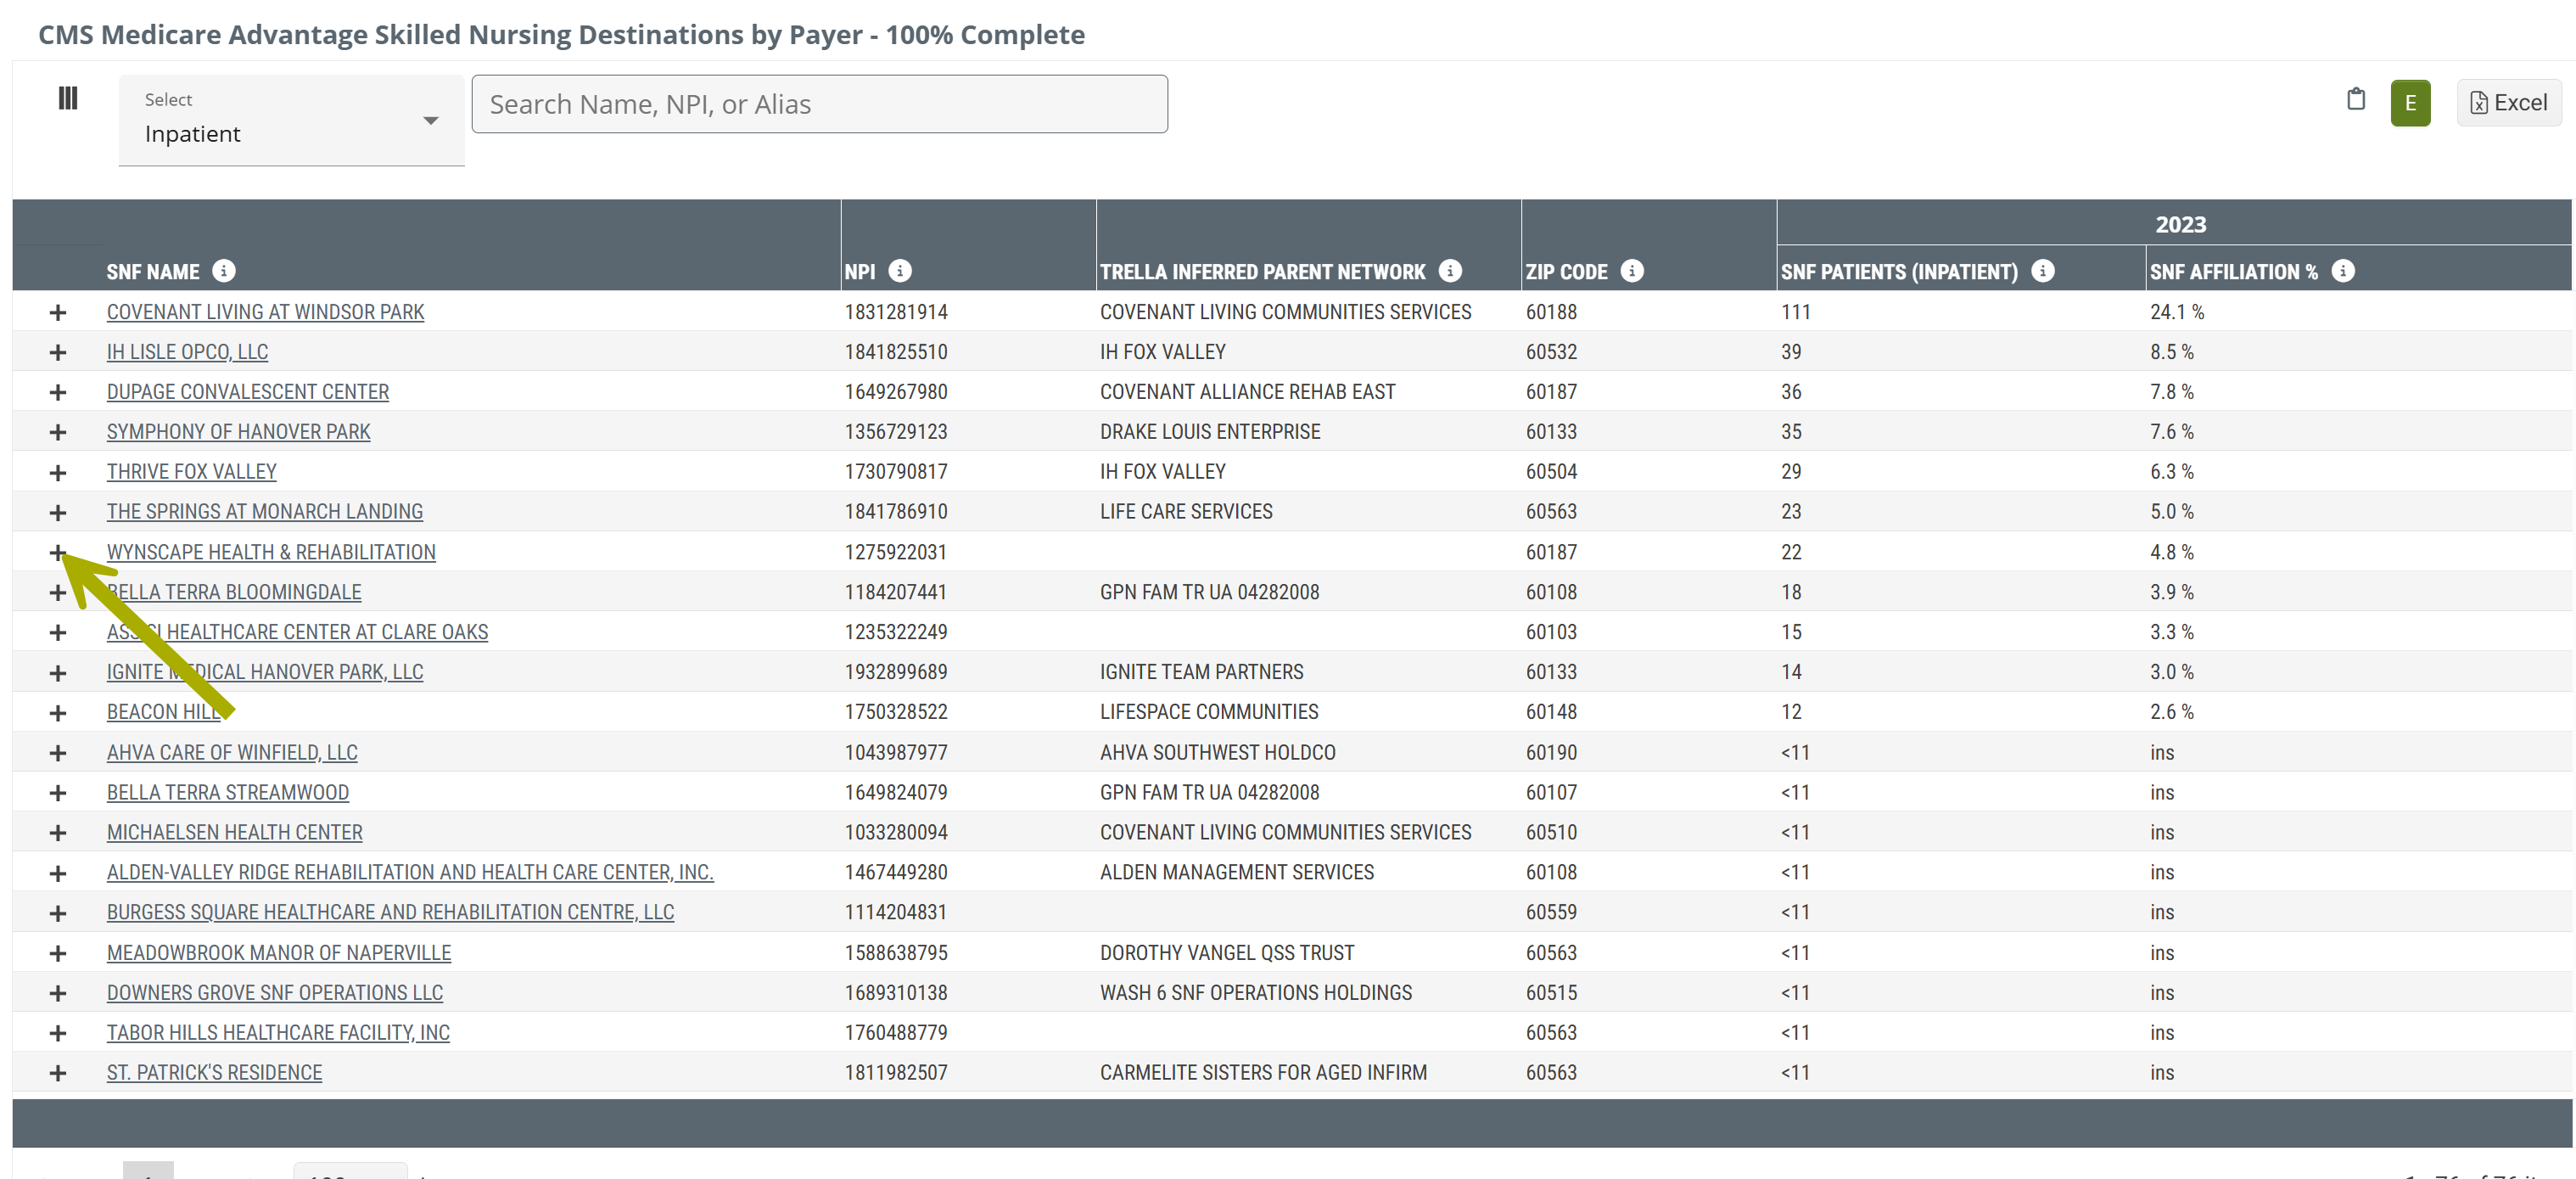Click info icon beside SNF NAME header
The width and height of the screenshot is (2576, 1179).
224,271
